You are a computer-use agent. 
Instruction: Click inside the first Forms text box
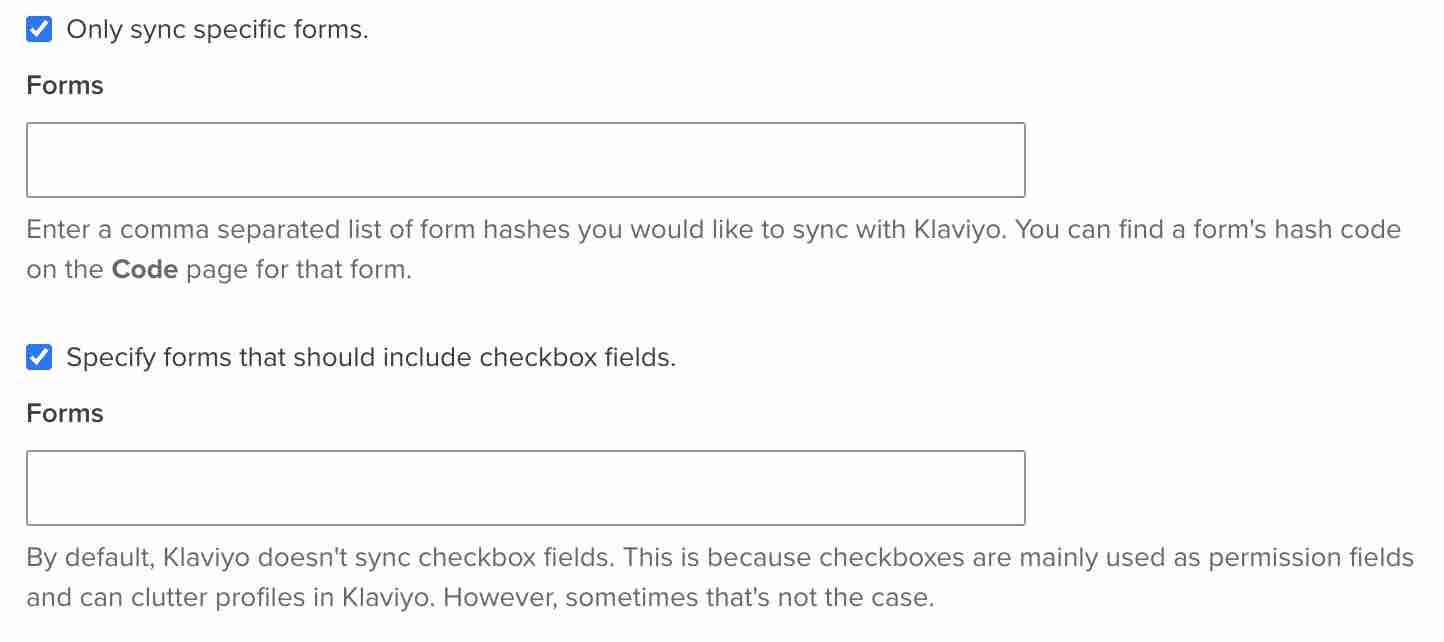[x=525, y=159]
